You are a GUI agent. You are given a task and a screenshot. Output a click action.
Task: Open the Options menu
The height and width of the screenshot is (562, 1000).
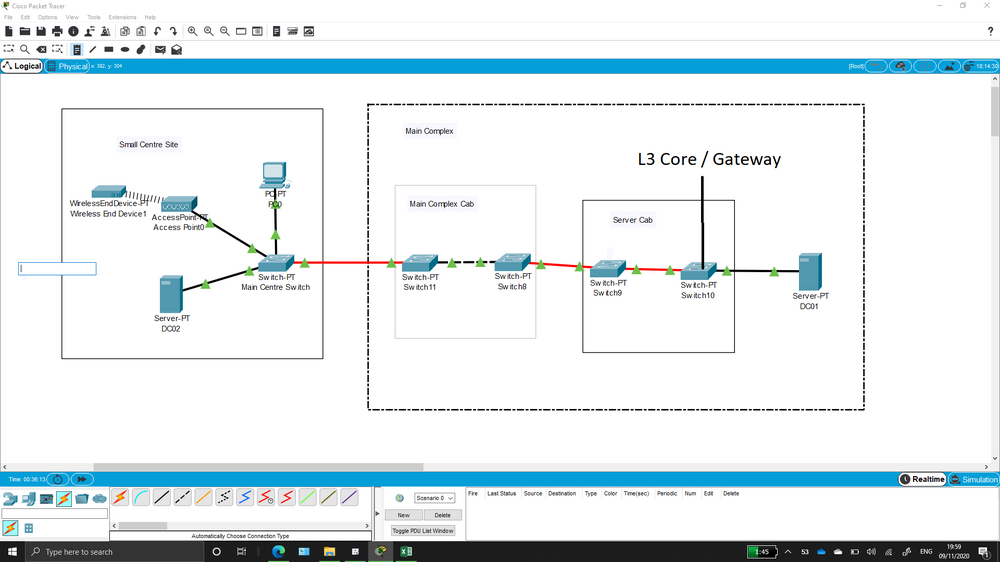click(47, 17)
